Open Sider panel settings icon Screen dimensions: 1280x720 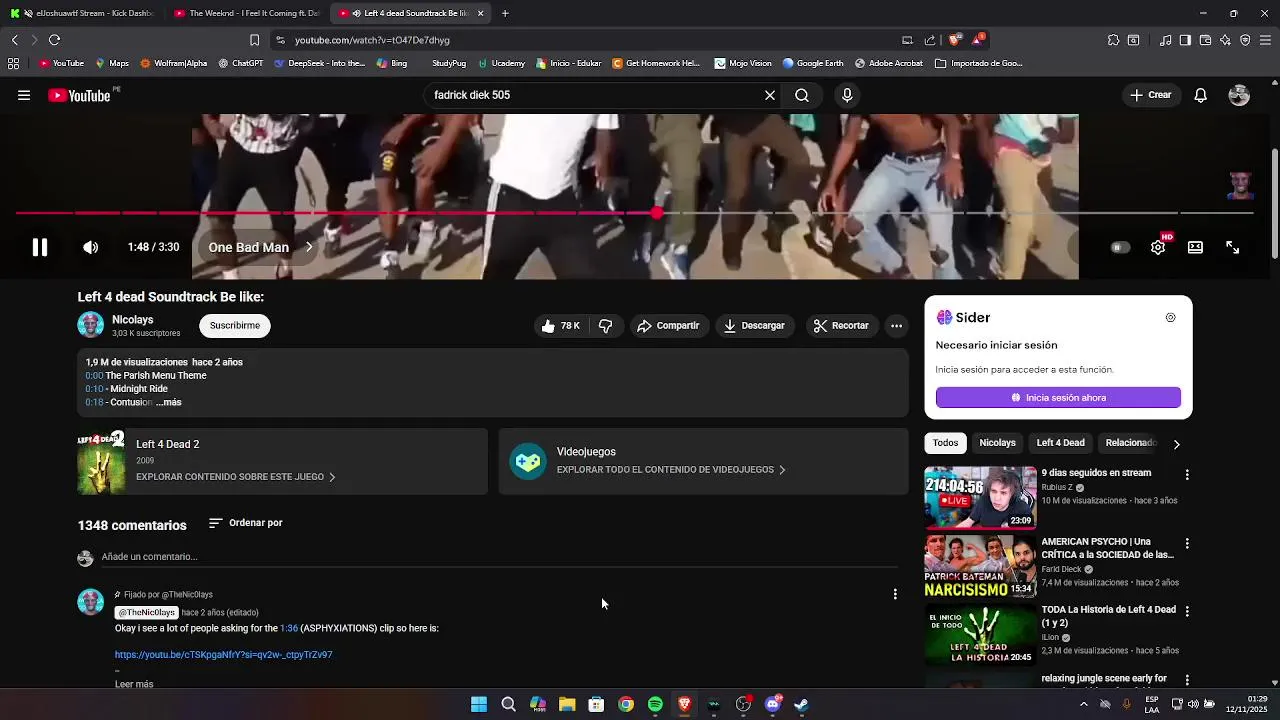pyautogui.click(x=1170, y=318)
